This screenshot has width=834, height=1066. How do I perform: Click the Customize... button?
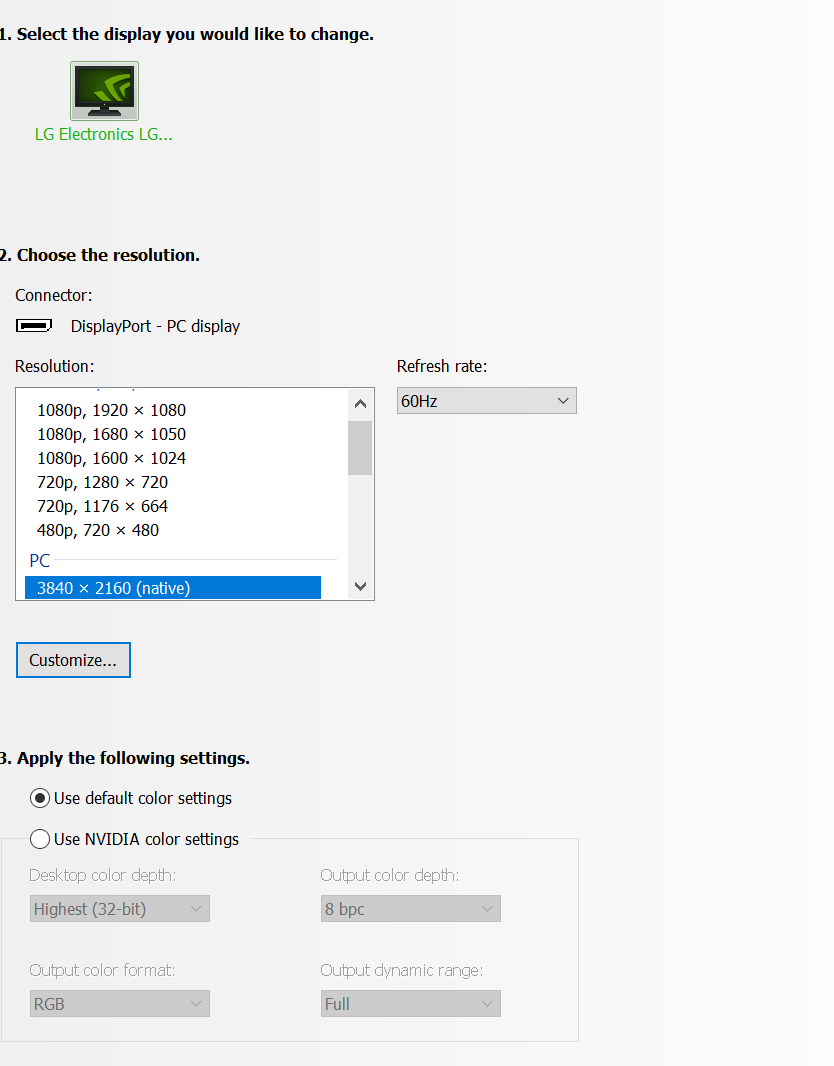pyautogui.click(x=73, y=660)
